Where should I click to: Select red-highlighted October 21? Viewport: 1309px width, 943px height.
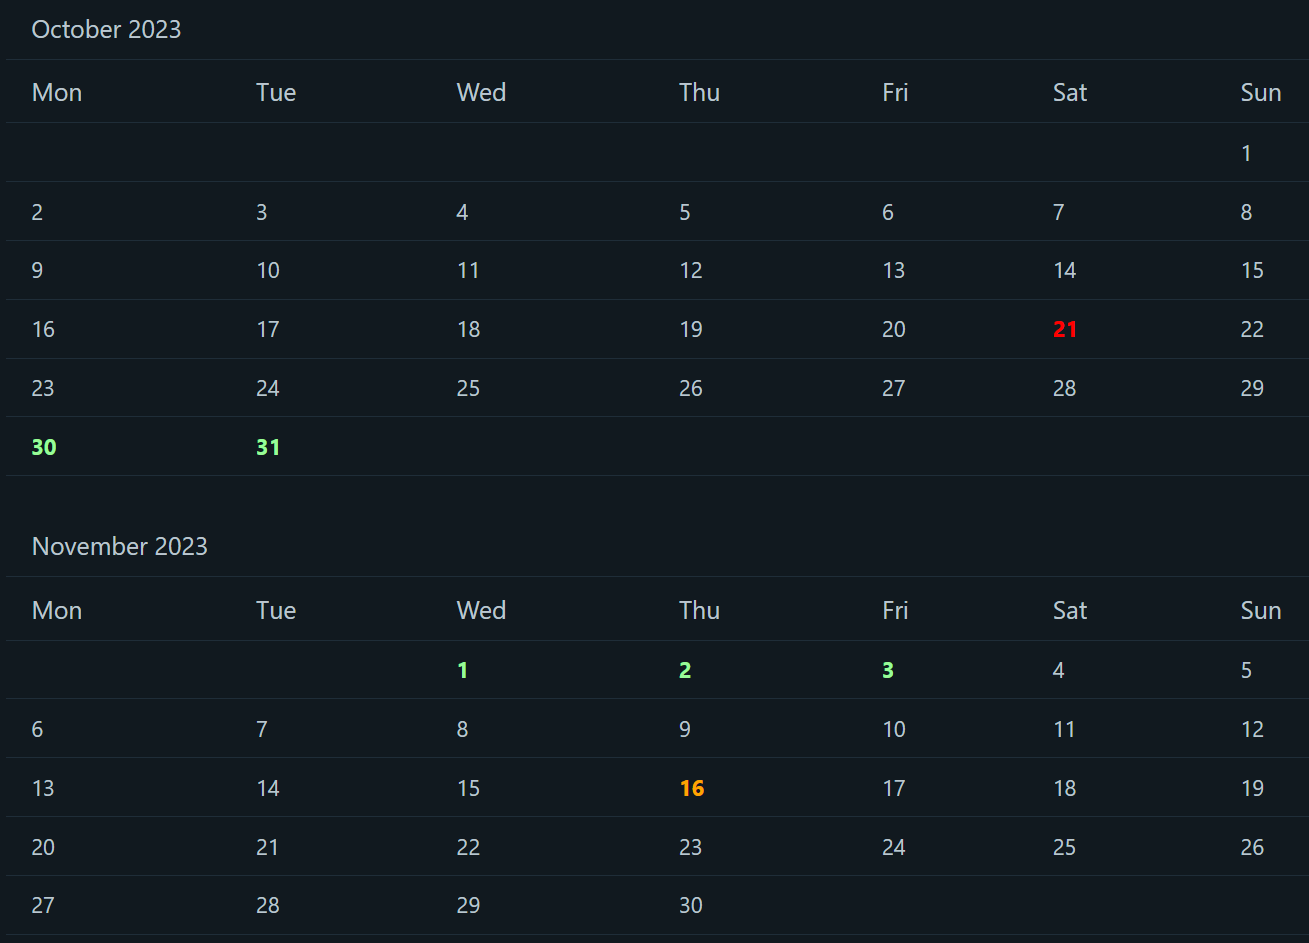point(1065,329)
